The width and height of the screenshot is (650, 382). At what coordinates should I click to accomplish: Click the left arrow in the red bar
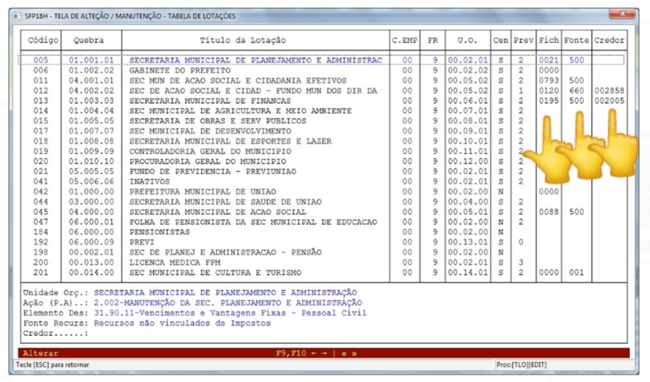click(314, 353)
